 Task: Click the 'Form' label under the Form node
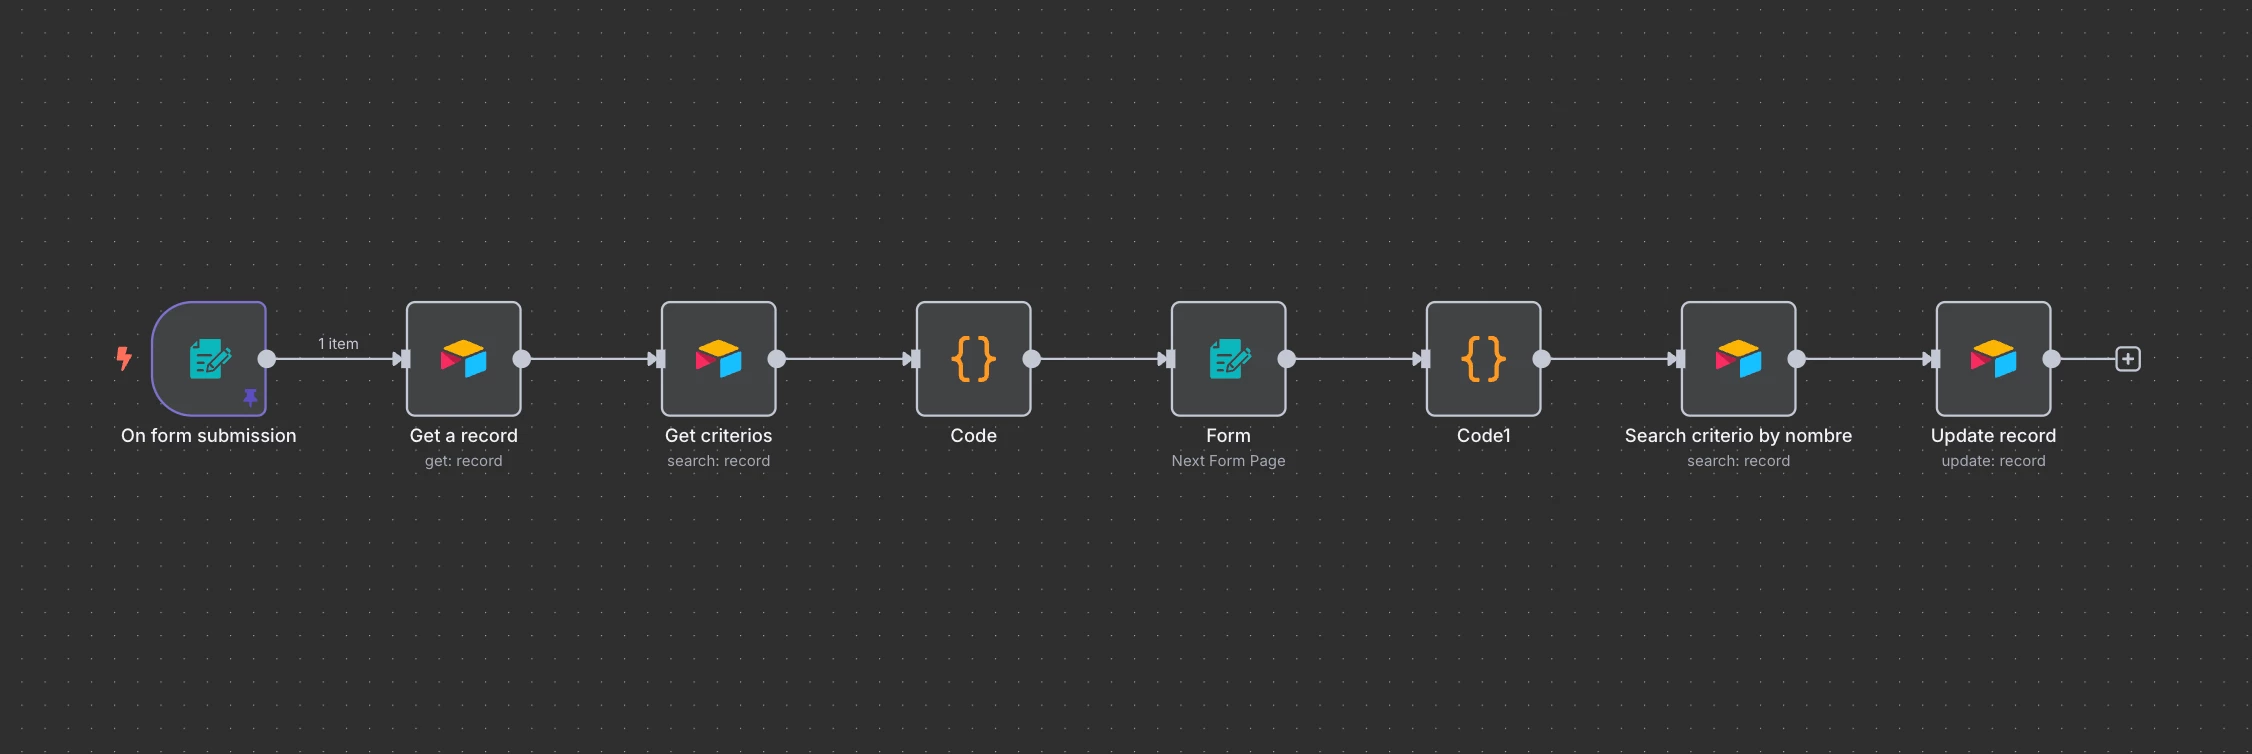click(1229, 436)
